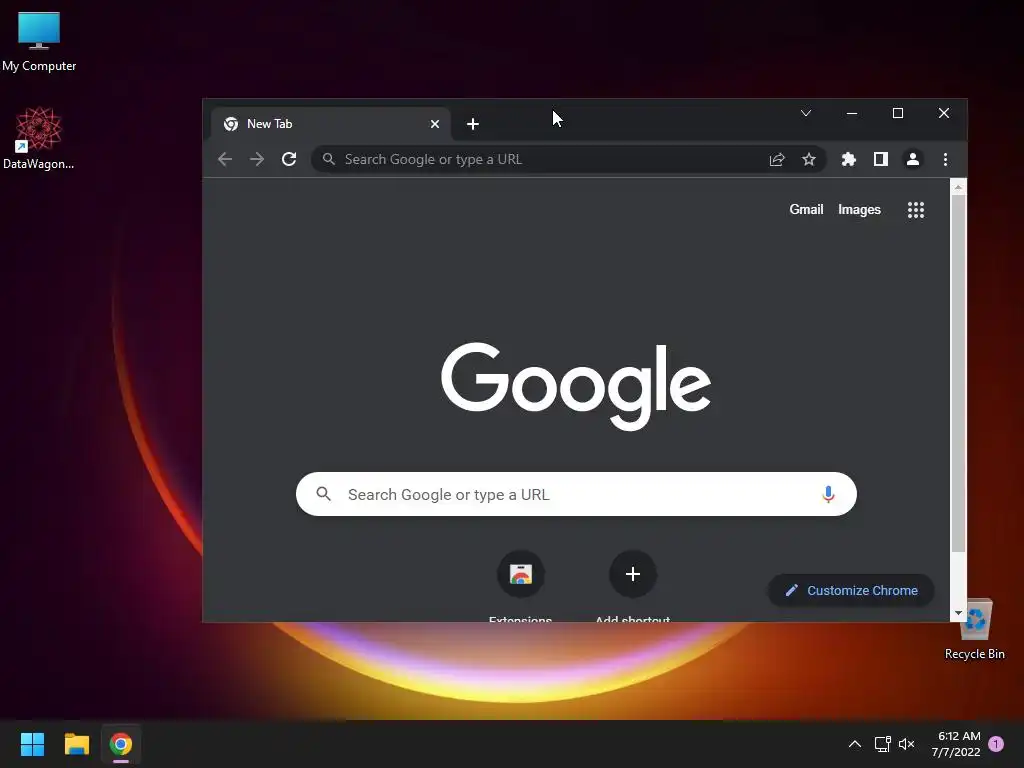Image resolution: width=1024 pixels, height=768 pixels.
Task: Click the muted volume tray icon
Action: tap(906, 744)
